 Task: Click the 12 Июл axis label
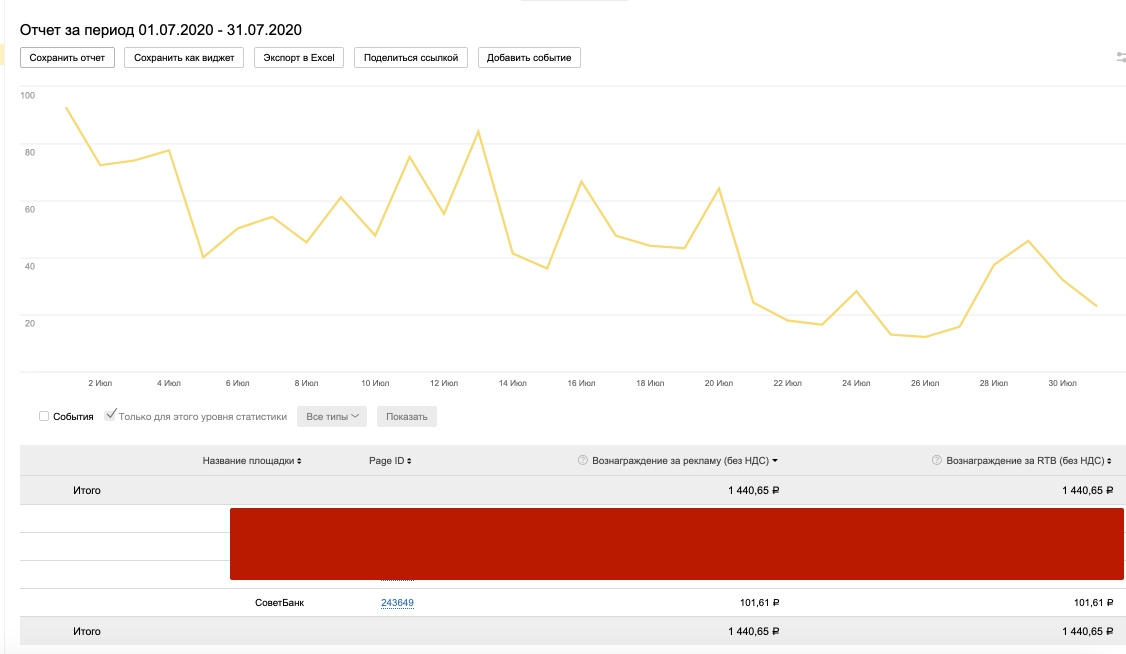pos(444,383)
